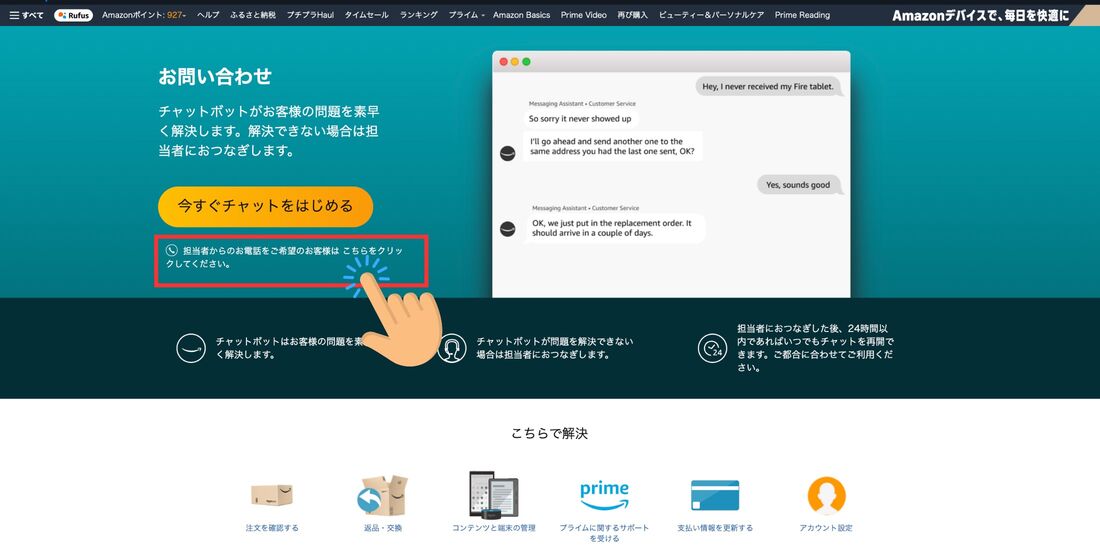Click the credit card payment icon
The image size is (1100, 550).
(x=715, y=495)
